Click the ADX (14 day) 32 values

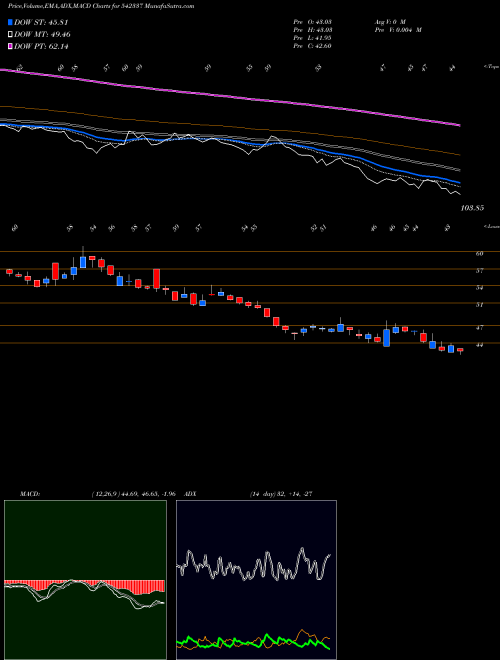click(281, 494)
